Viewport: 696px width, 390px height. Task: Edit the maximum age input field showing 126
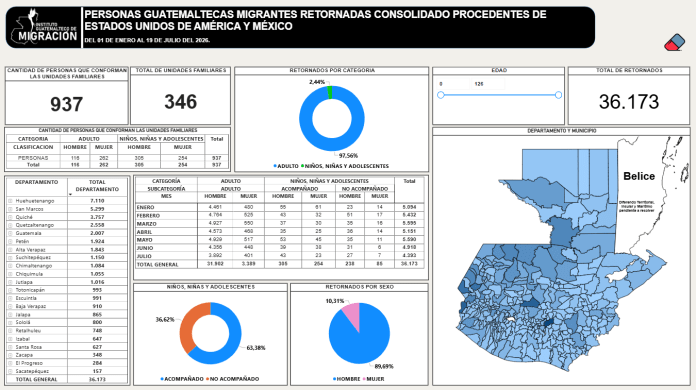coord(488,84)
